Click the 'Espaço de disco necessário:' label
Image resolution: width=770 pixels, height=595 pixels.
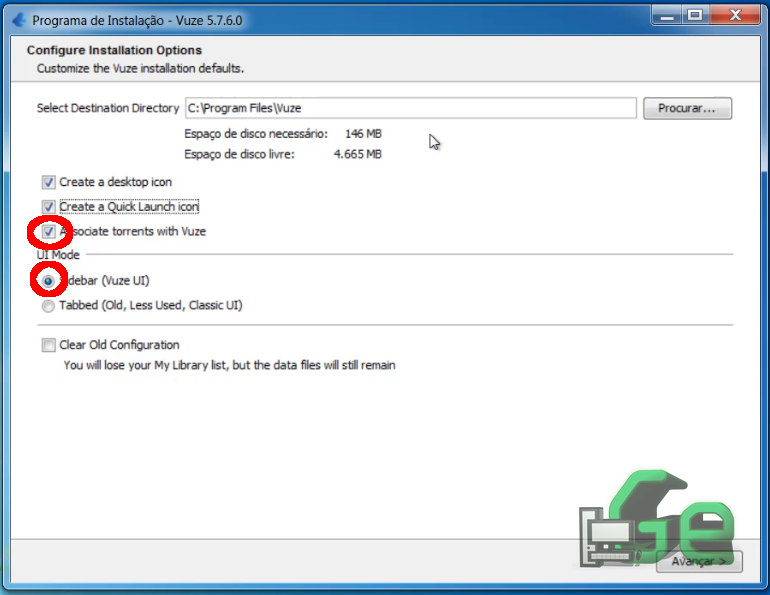256,134
